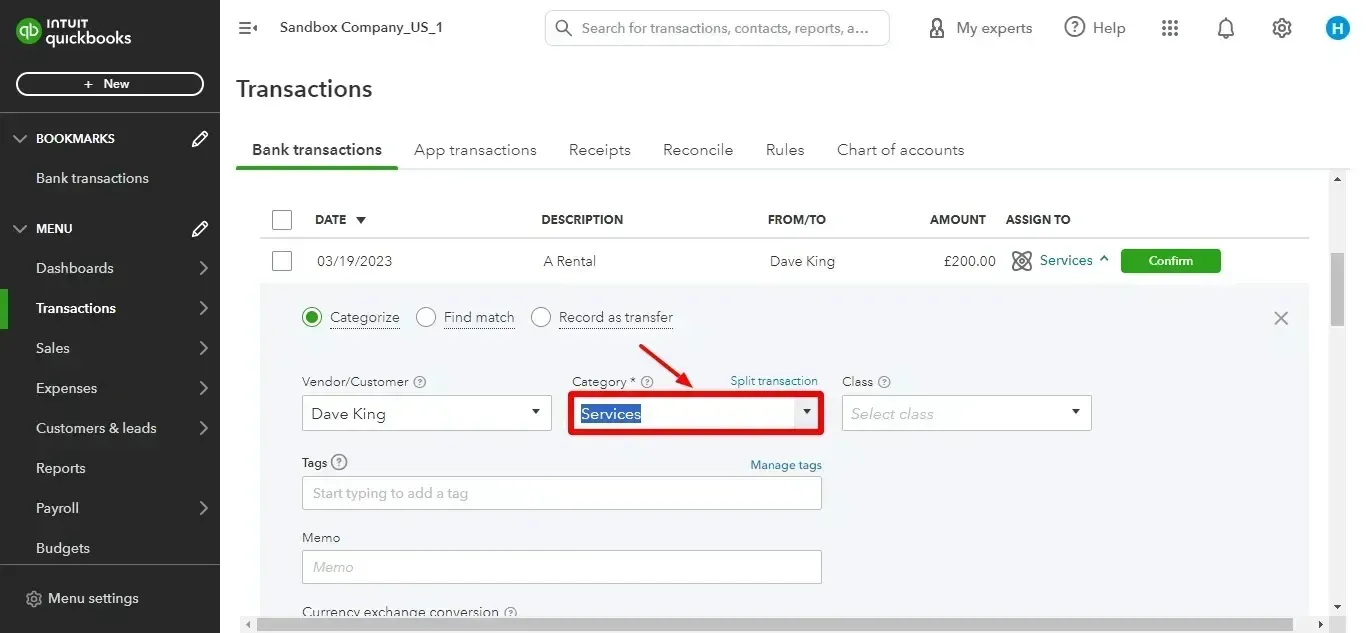Image resolution: width=1366 pixels, height=633 pixels.
Task: Sort by the Date column arrow
Action: click(361, 220)
